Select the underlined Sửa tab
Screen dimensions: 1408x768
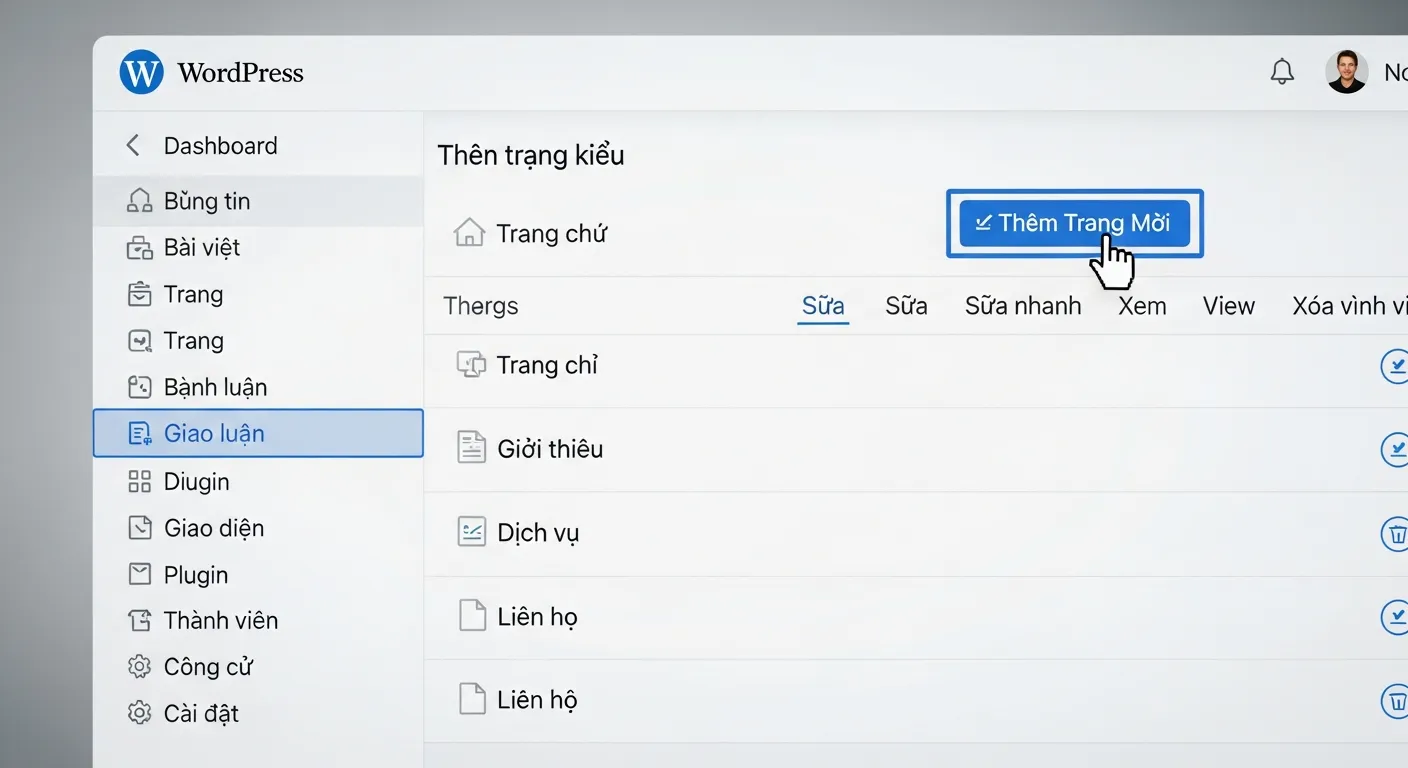(x=823, y=306)
